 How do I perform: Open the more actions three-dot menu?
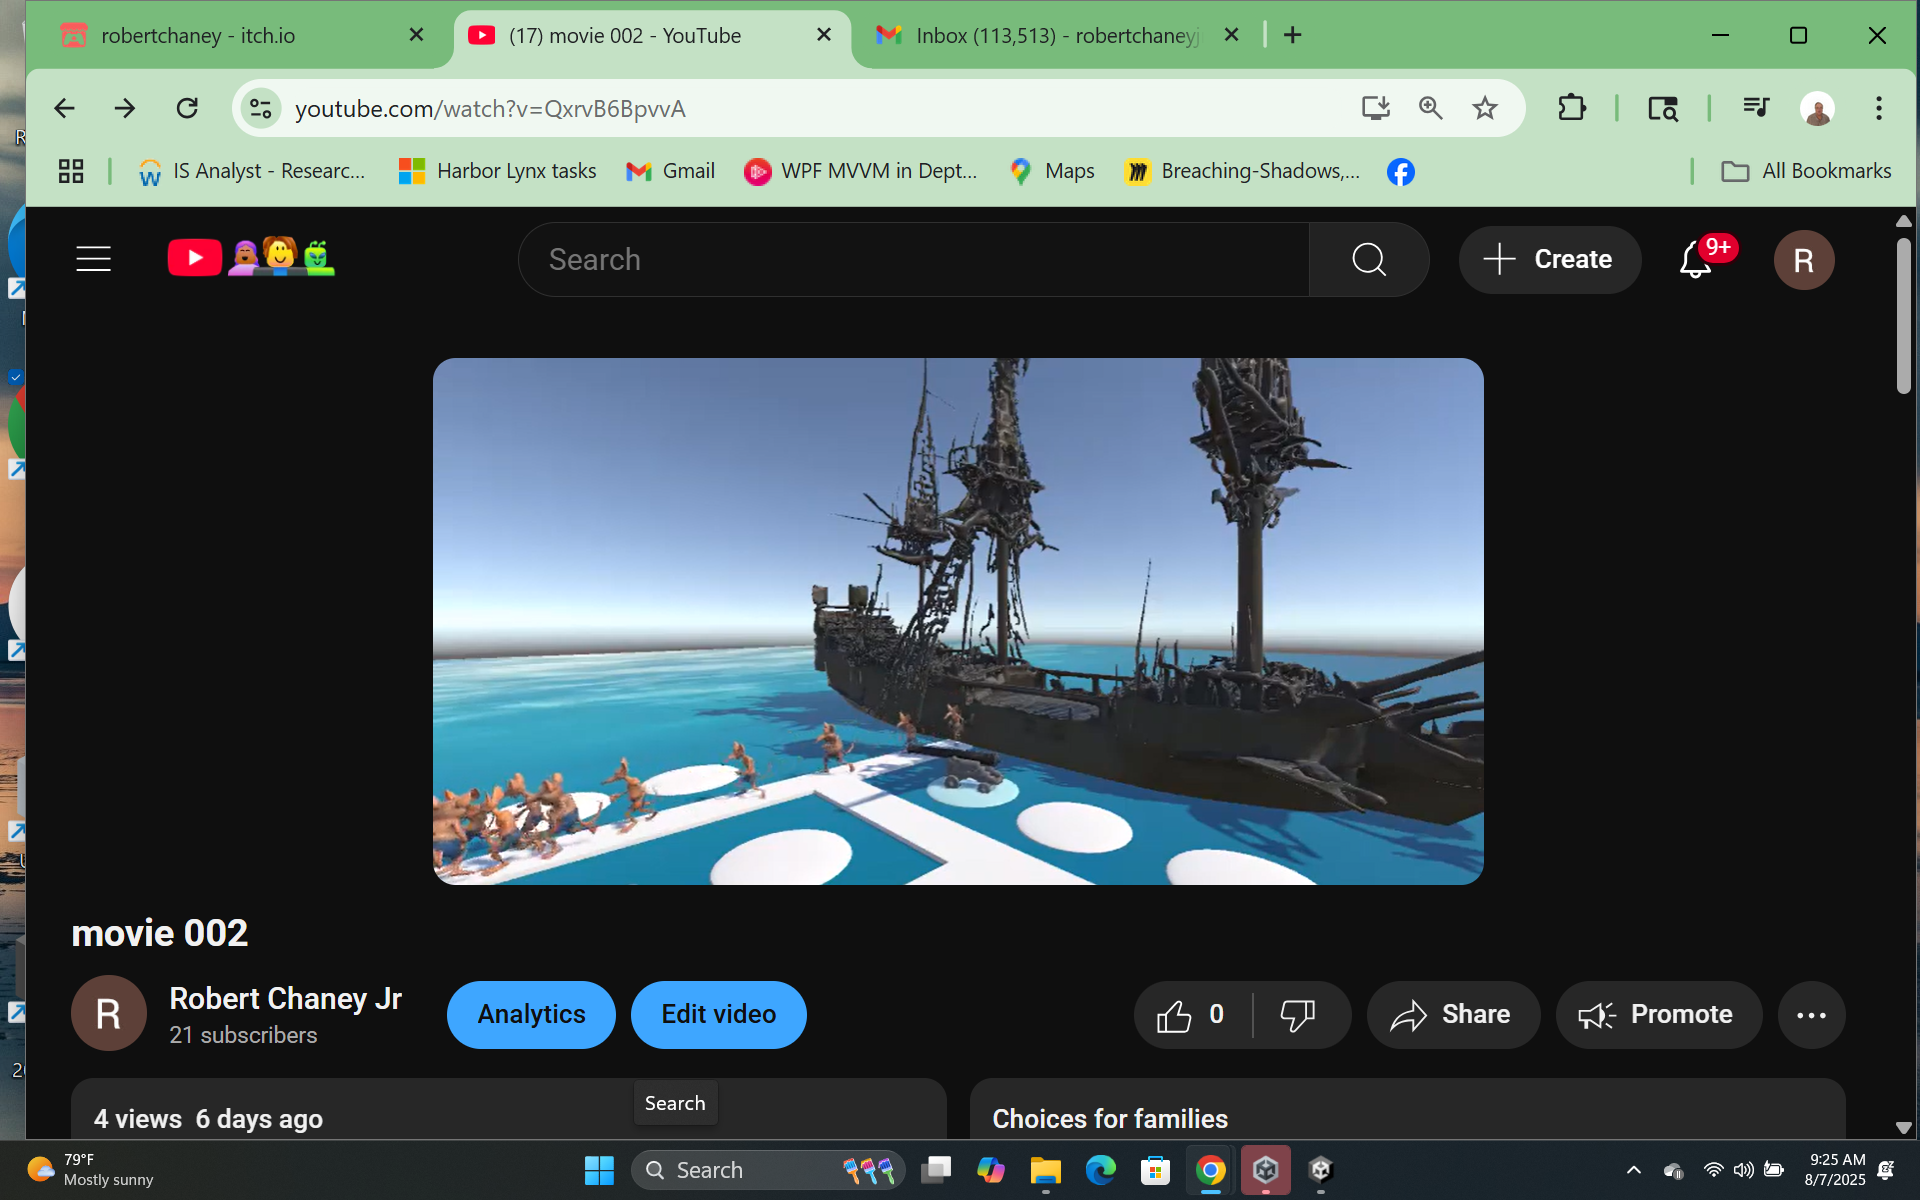point(1811,1015)
